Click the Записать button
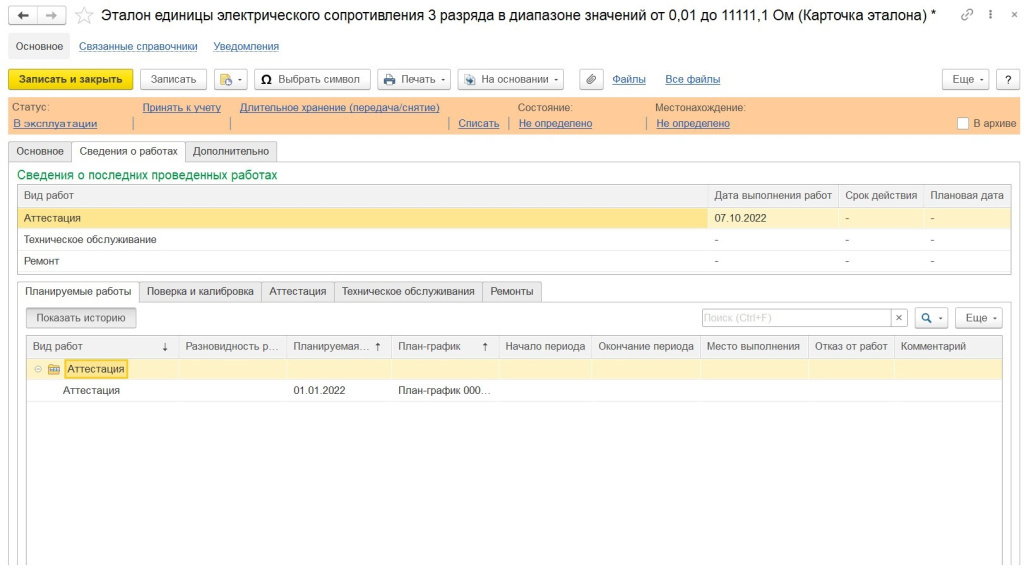Screen dimensions: 1024x572 173,79
